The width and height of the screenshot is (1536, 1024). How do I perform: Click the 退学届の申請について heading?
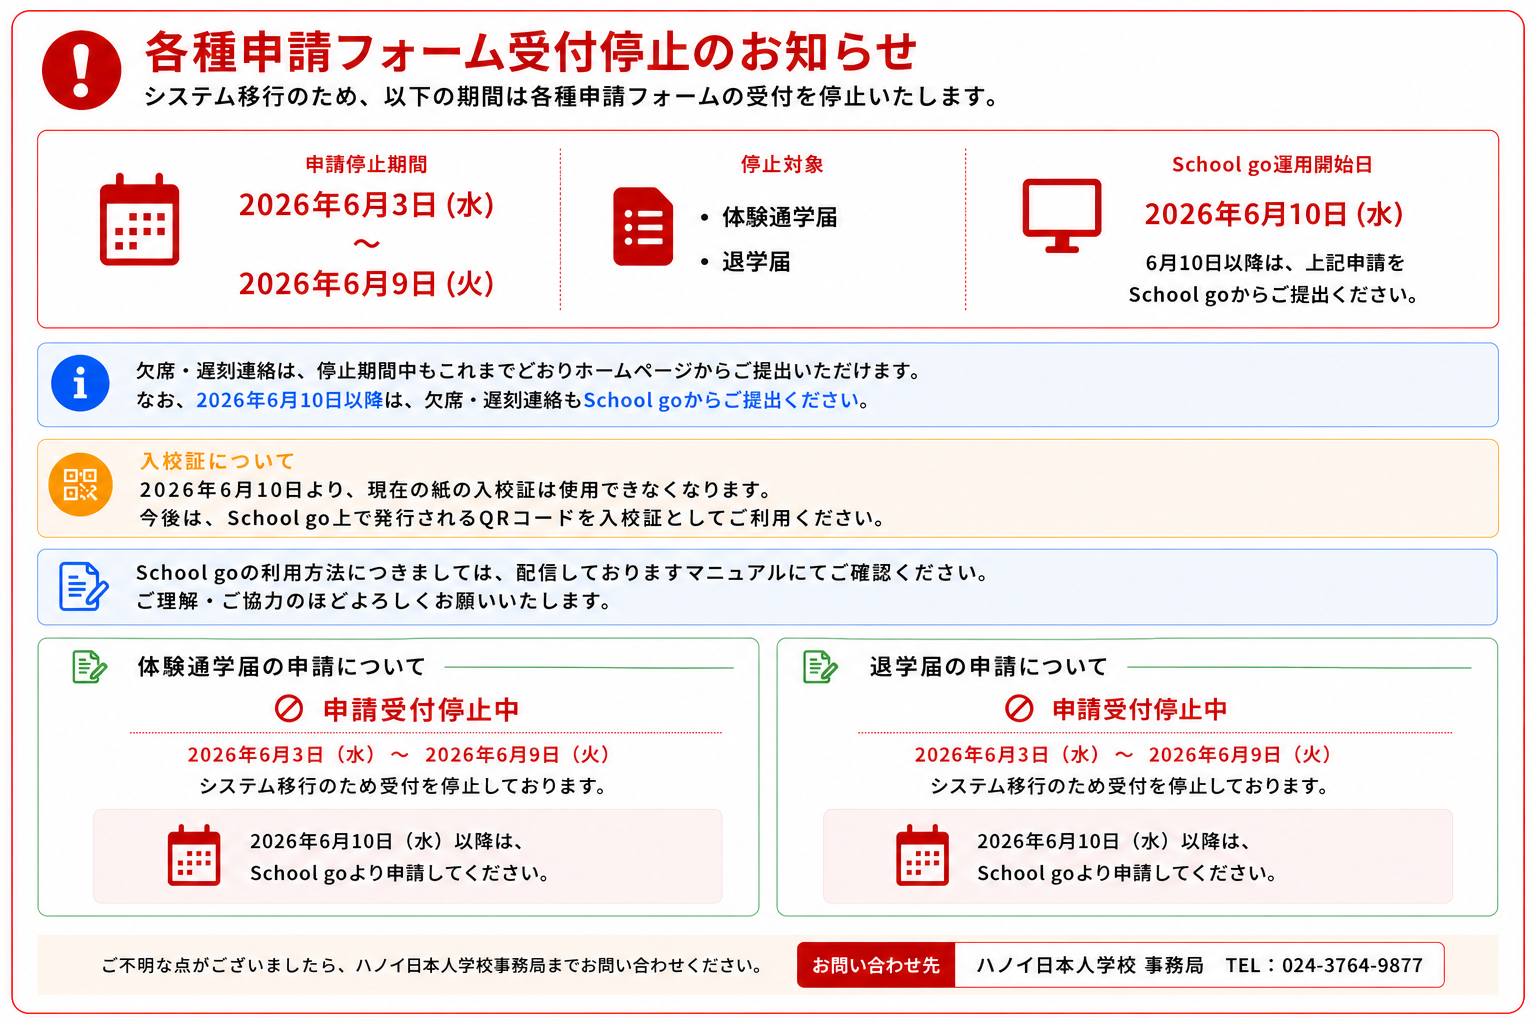tap(988, 666)
